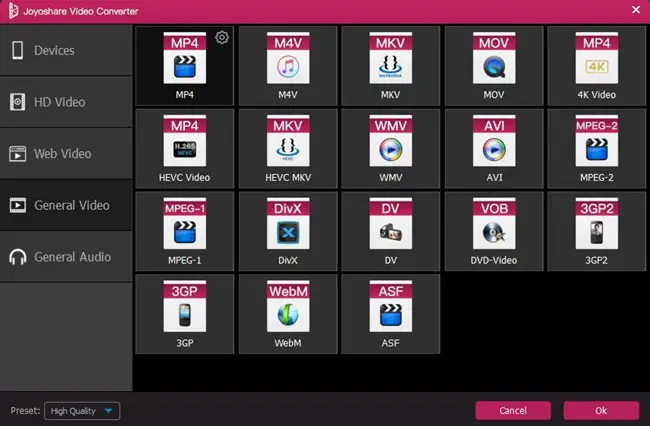Switch to General Audio category
This screenshot has height=426, width=650.
pos(66,257)
